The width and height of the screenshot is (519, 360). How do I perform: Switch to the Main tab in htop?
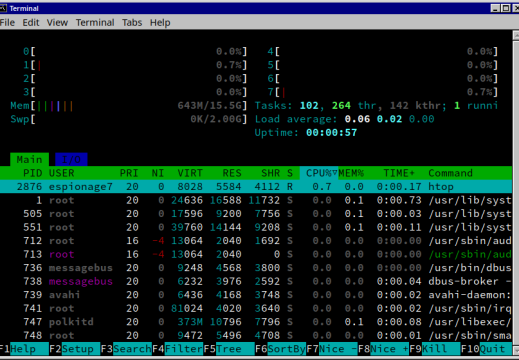coord(29,159)
